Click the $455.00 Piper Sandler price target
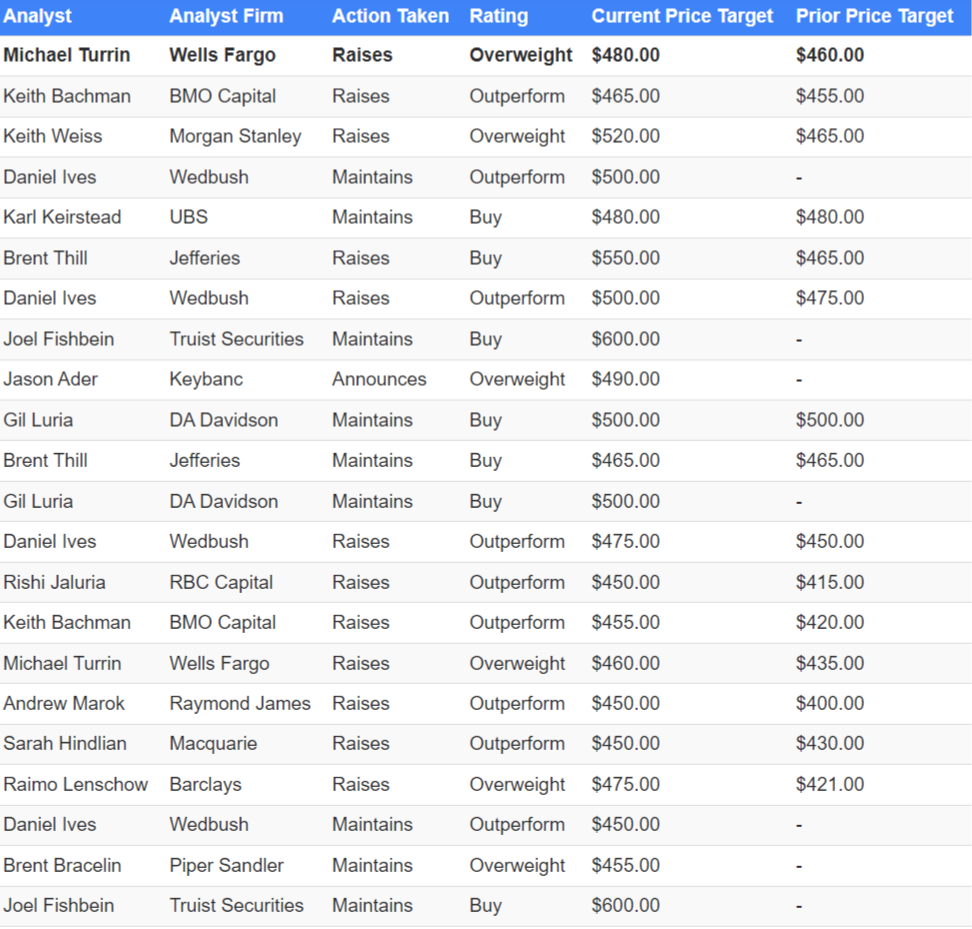The height and width of the screenshot is (929, 972). pos(625,866)
